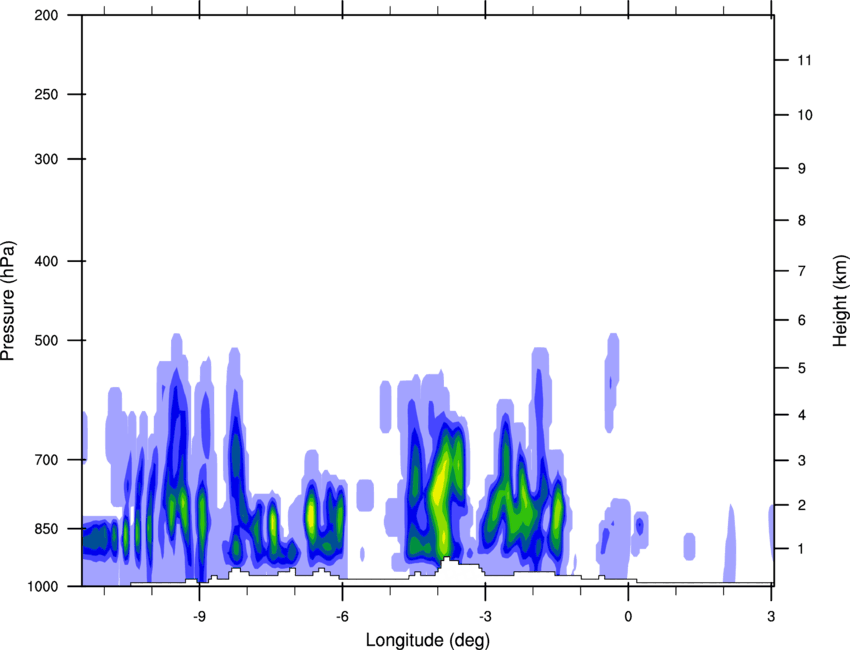This screenshot has width=850, height=650.
Task: Pick the 1 km height label
Action: tap(802, 549)
